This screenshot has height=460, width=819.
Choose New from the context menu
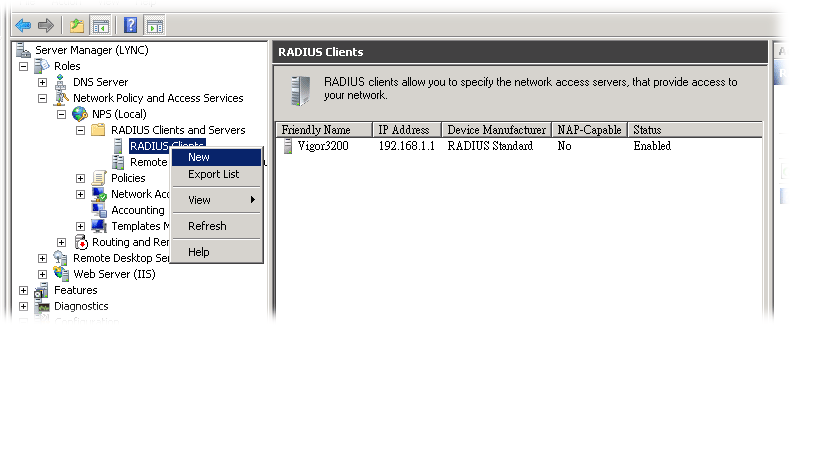199,157
